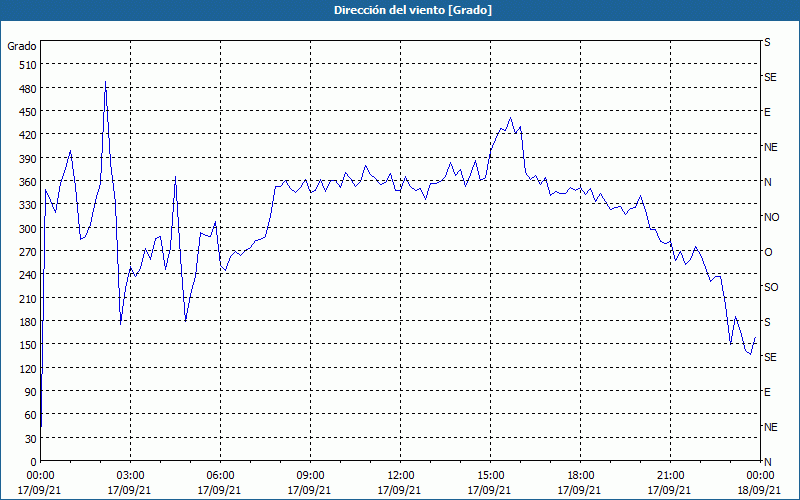
Task: Click the 17/09/21 date under 06:00
Action: click(x=219, y=490)
